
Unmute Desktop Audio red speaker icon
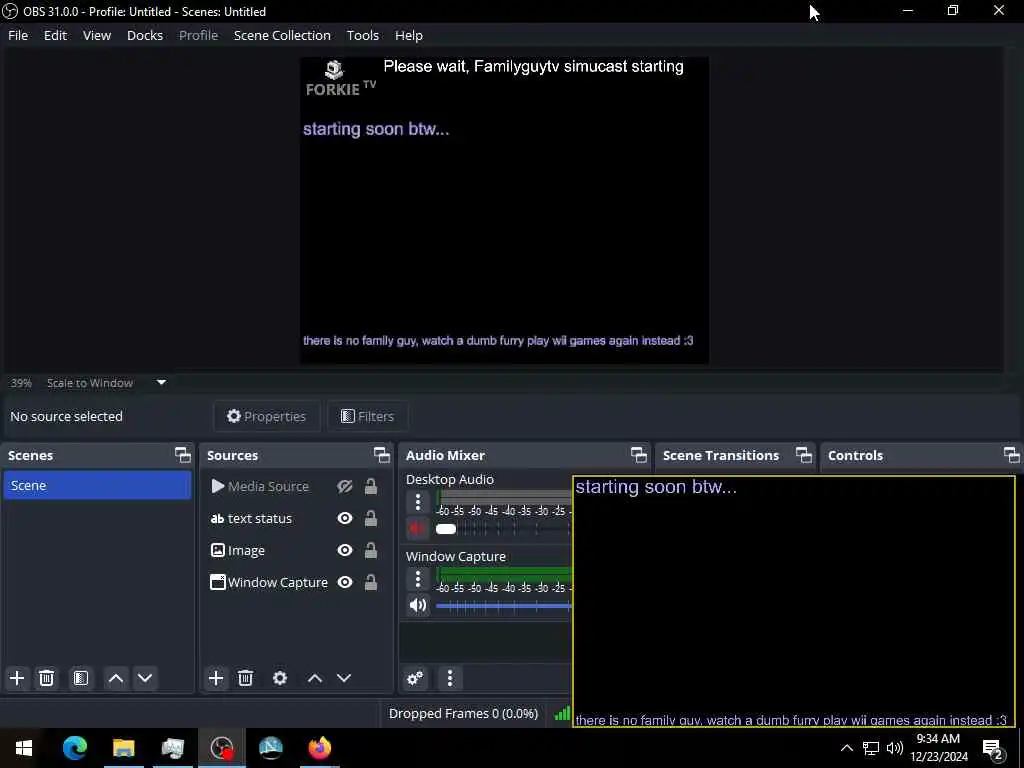418,528
